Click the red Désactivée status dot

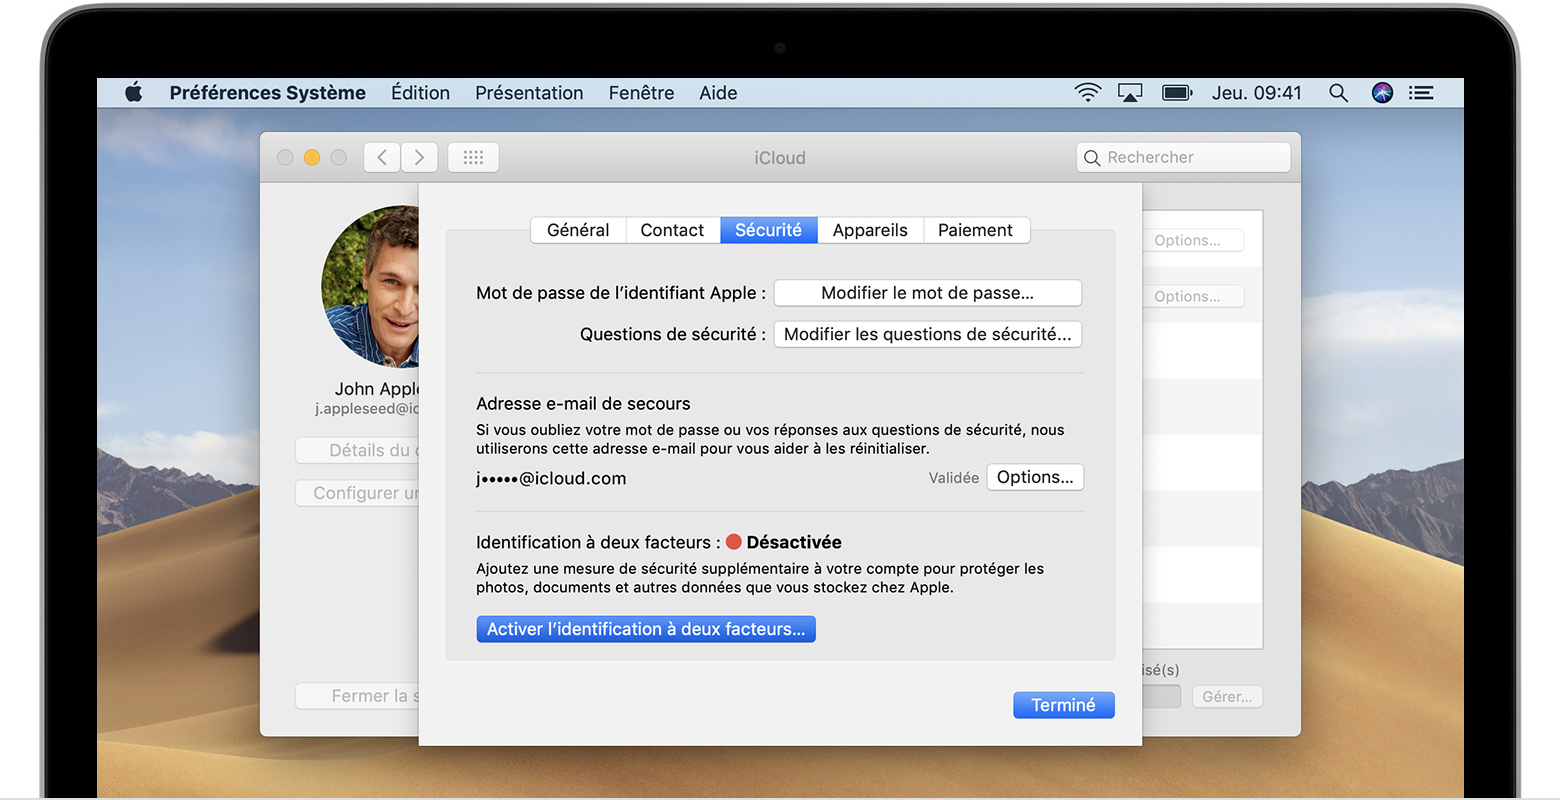click(x=733, y=542)
